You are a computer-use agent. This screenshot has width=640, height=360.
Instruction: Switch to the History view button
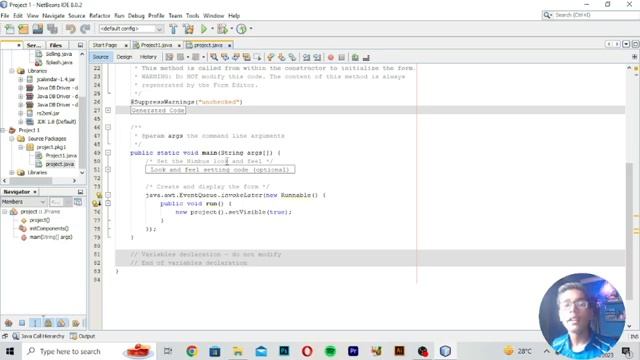[x=148, y=57]
